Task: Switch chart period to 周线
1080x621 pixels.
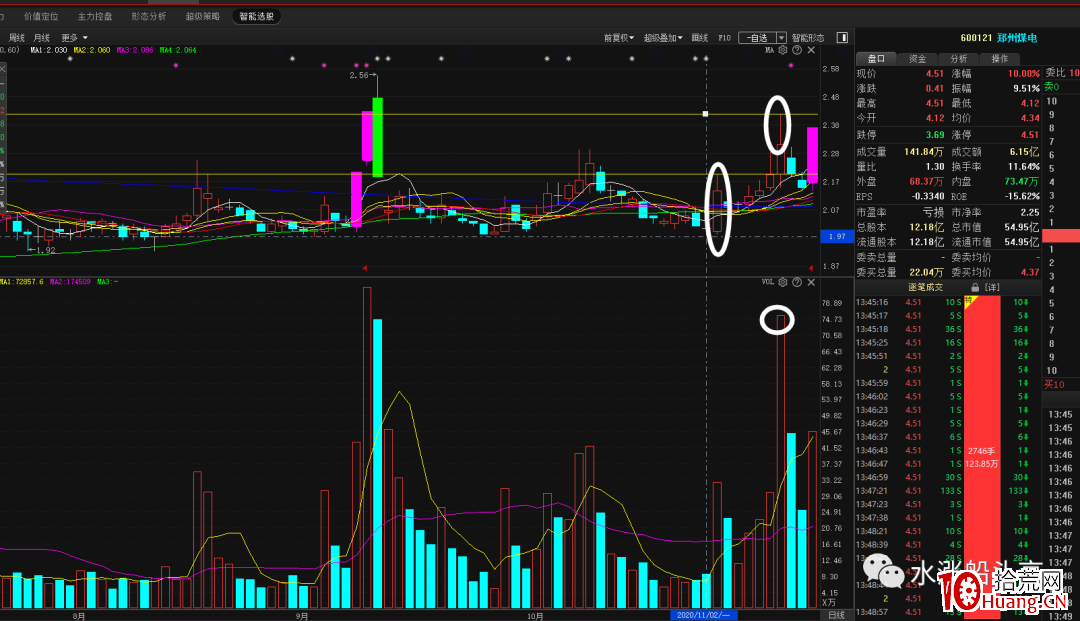Action: pos(17,38)
